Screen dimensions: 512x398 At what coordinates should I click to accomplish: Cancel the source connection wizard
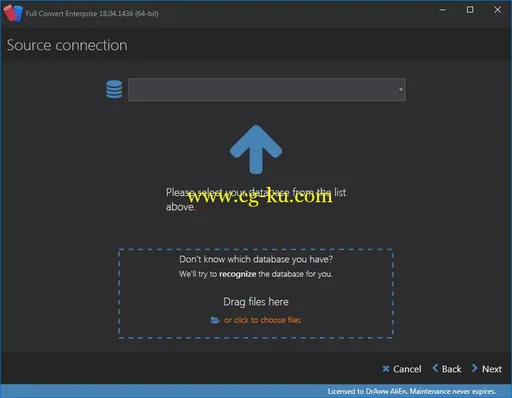coord(402,369)
